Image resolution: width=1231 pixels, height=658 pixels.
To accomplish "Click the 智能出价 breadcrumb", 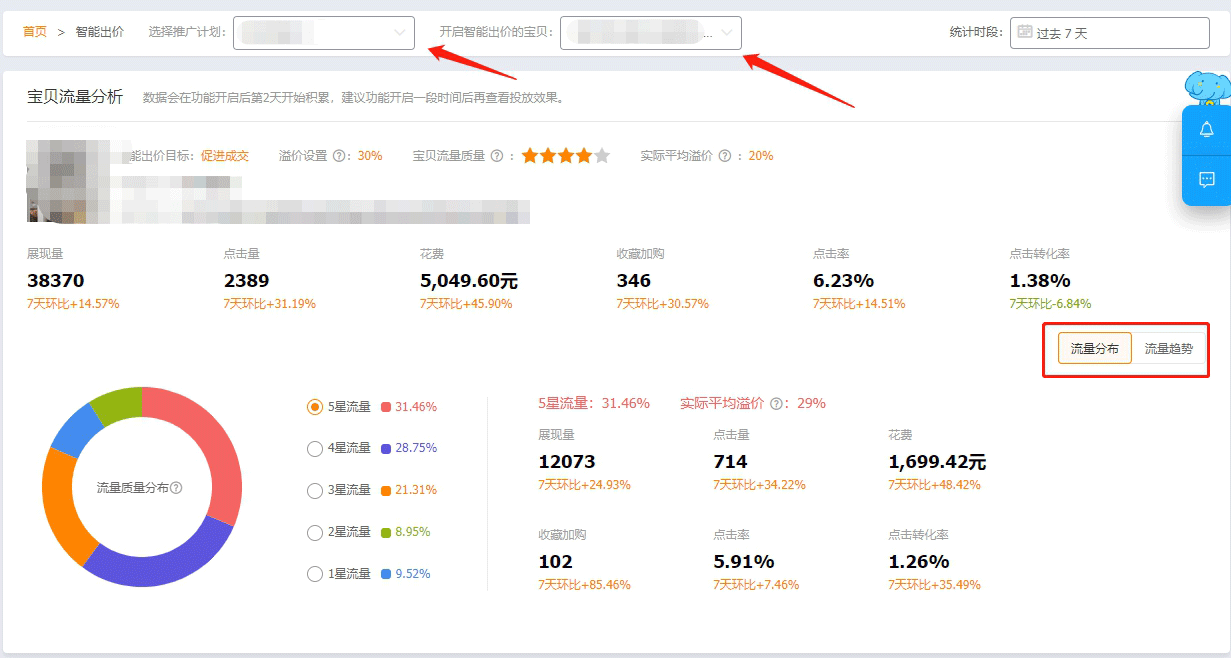I will coord(100,32).
